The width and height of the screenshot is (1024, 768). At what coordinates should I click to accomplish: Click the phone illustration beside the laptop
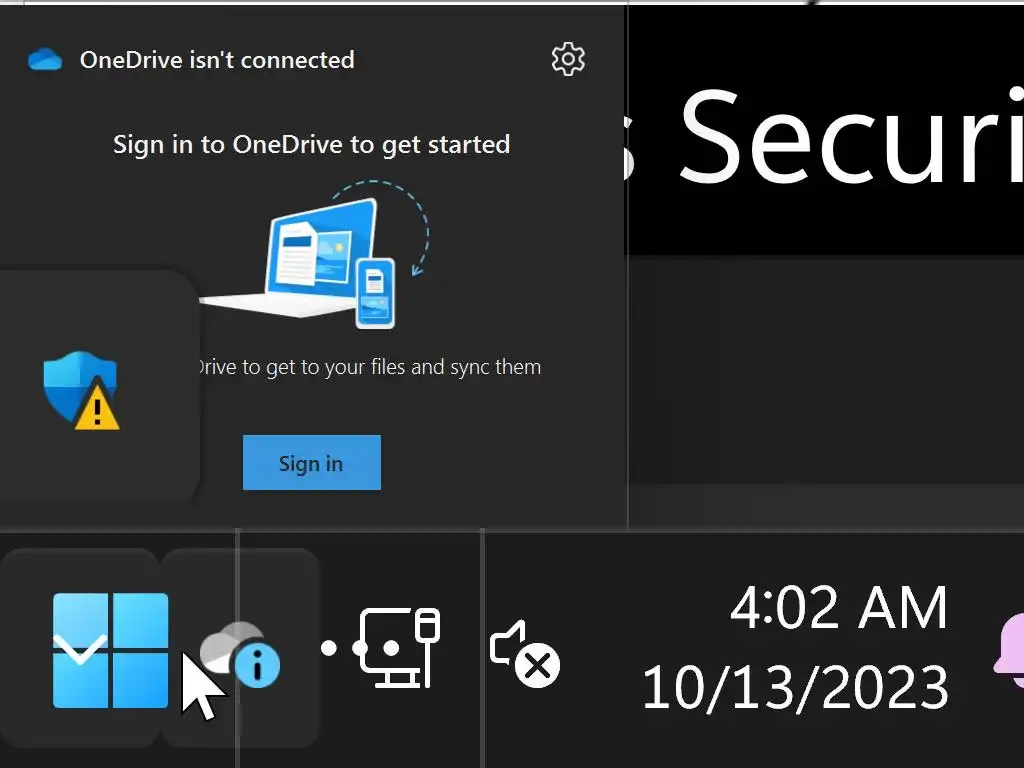pos(375,292)
